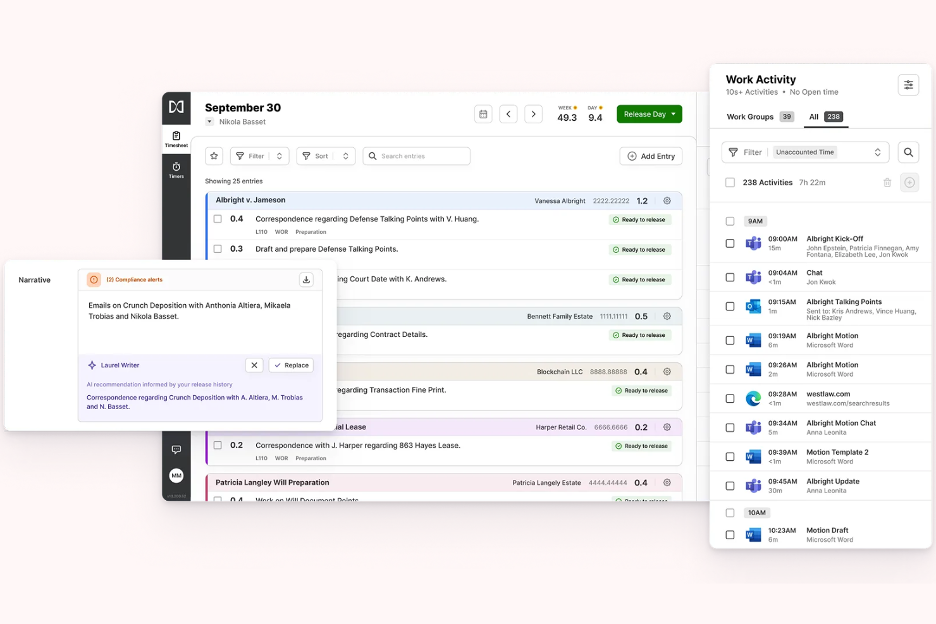Select the Timesheet icon in the dark sidebar
936x624 pixels.
click(176, 134)
